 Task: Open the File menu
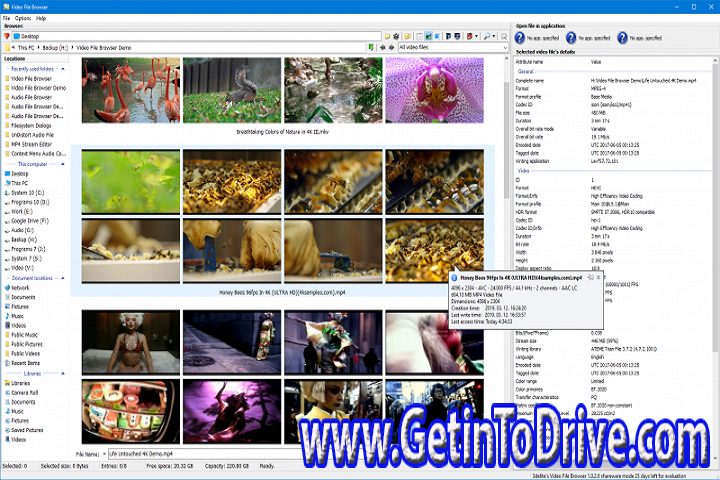coord(6,18)
